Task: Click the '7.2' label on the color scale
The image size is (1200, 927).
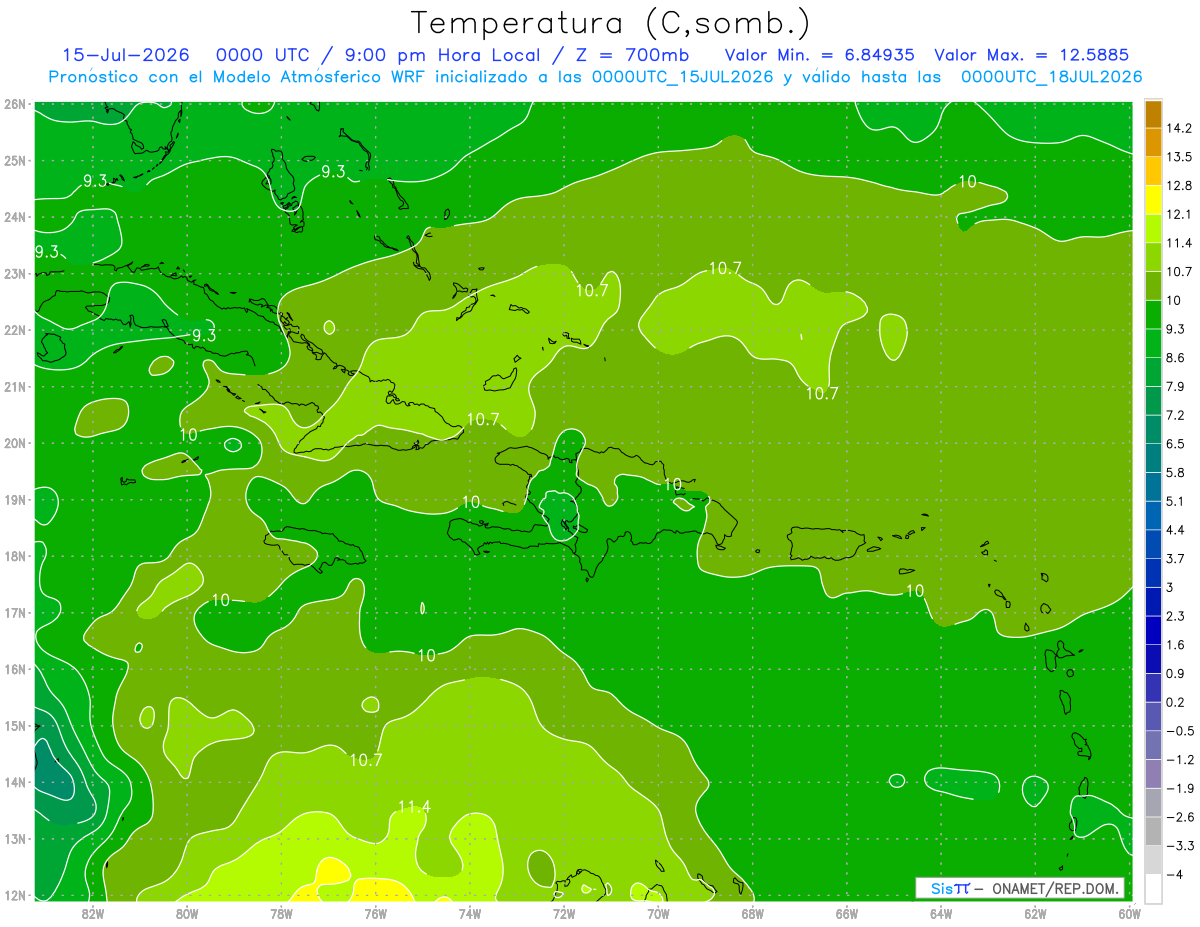Action: point(1176,414)
